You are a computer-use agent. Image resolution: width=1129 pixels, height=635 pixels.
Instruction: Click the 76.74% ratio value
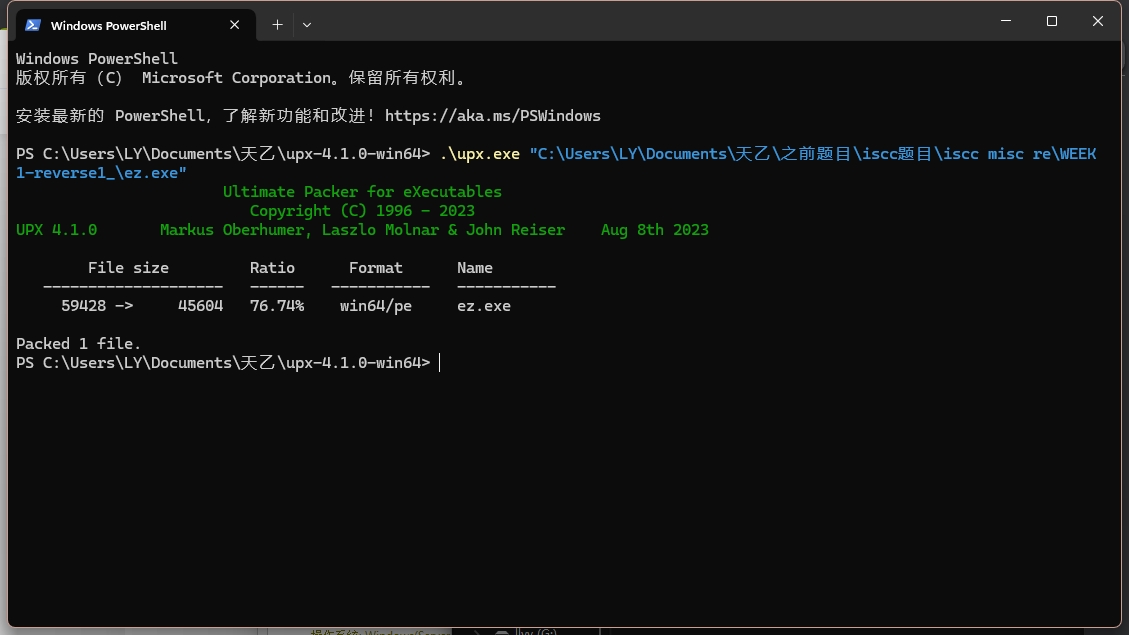[276, 306]
